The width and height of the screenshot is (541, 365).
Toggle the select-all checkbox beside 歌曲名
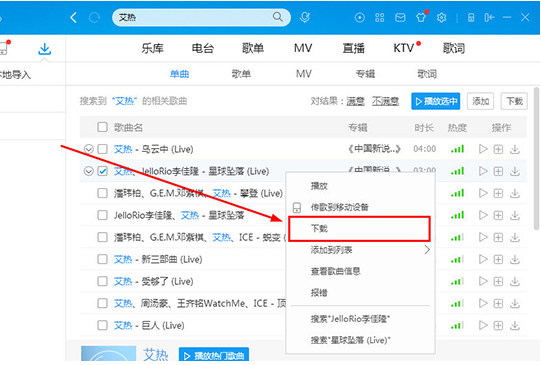pyautogui.click(x=102, y=127)
